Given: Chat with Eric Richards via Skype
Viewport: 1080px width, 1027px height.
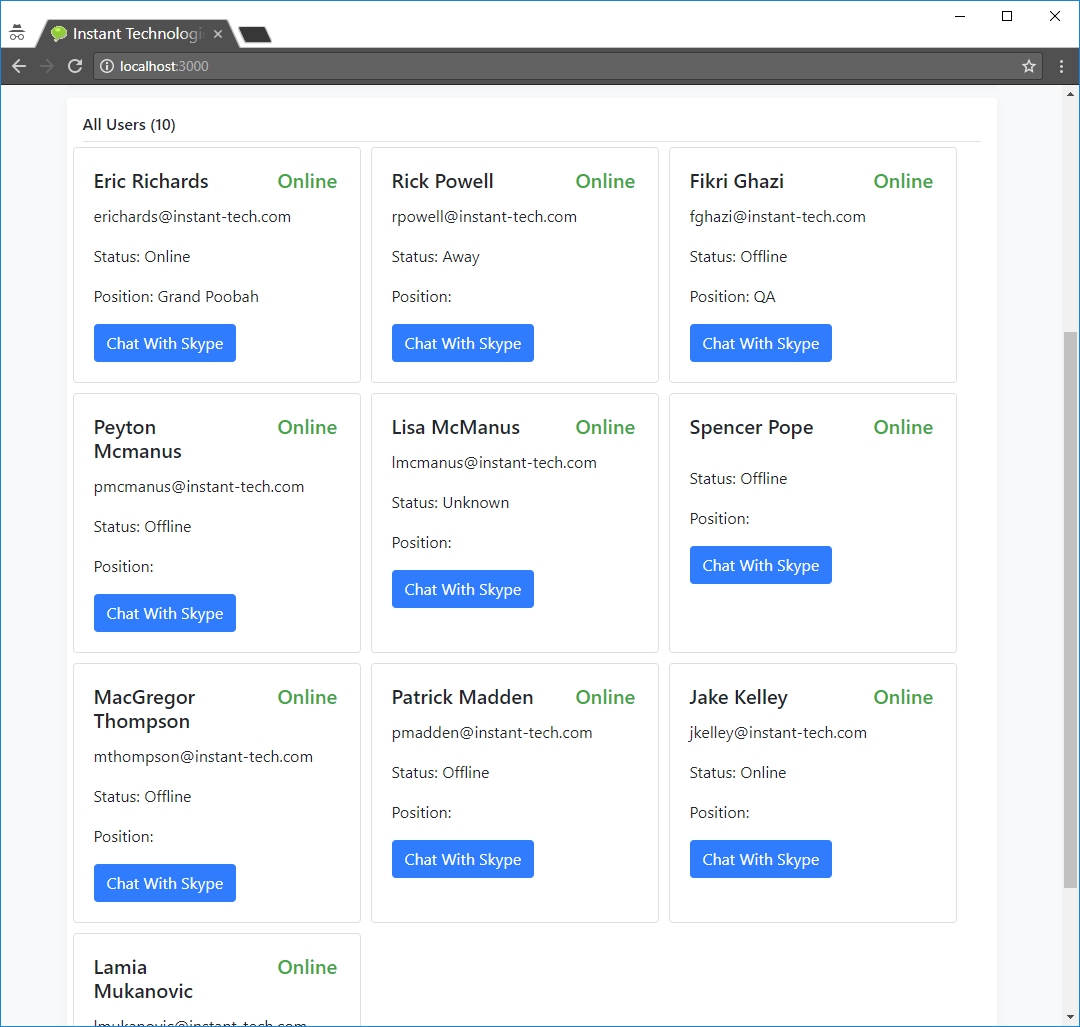Looking at the screenshot, I should [x=165, y=343].
